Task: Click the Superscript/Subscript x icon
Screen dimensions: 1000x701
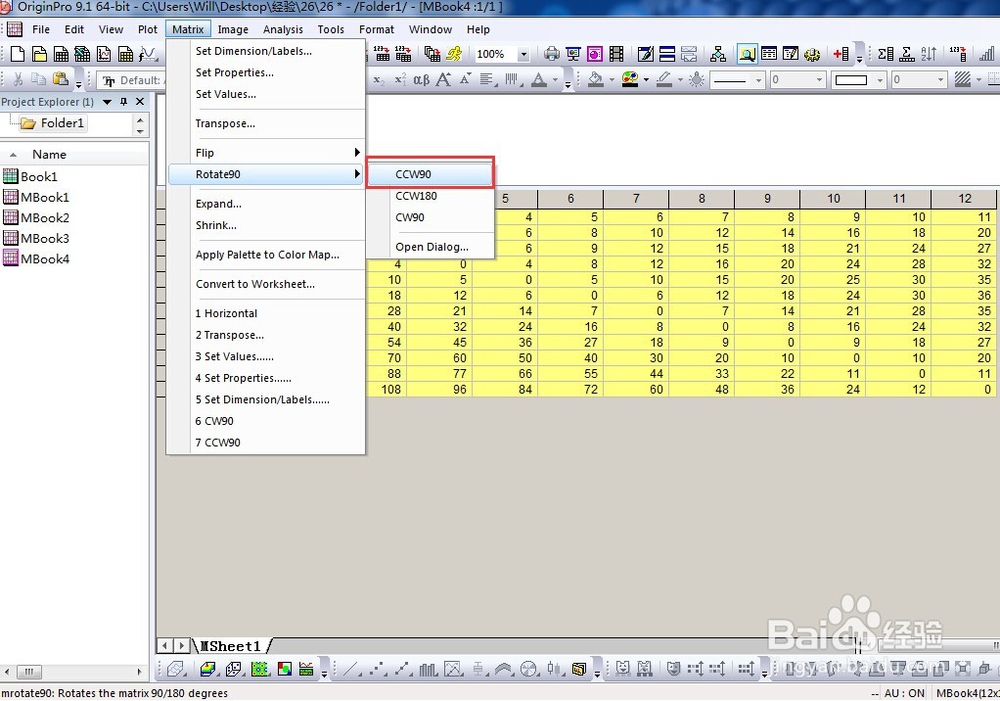Action: point(401,80)
